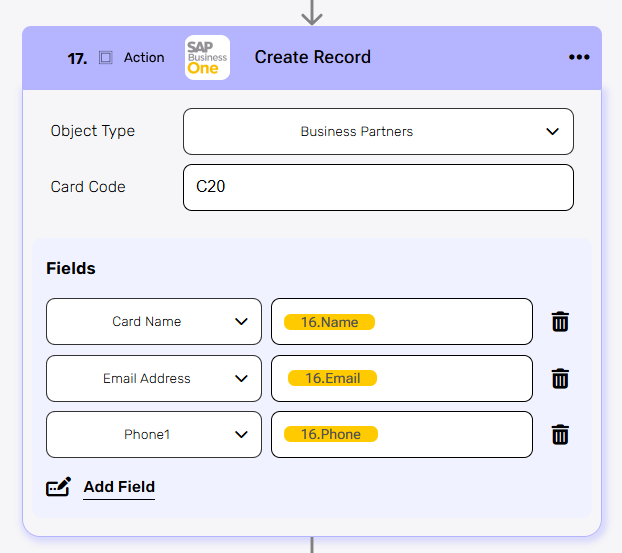Expand the Card Name field selector
Viewport: 622px width, 553px height.
click(154, 322)
